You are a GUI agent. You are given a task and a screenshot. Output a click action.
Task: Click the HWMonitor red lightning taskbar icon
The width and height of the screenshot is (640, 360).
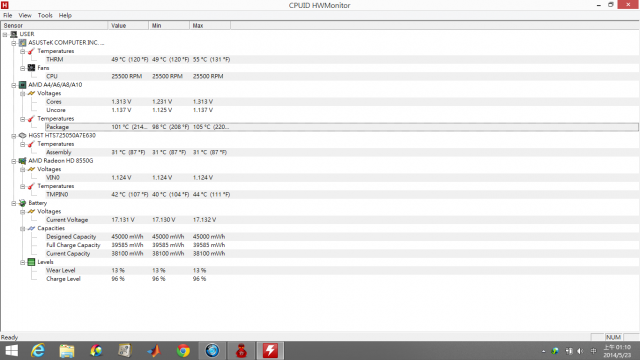(x=270, y=351)
